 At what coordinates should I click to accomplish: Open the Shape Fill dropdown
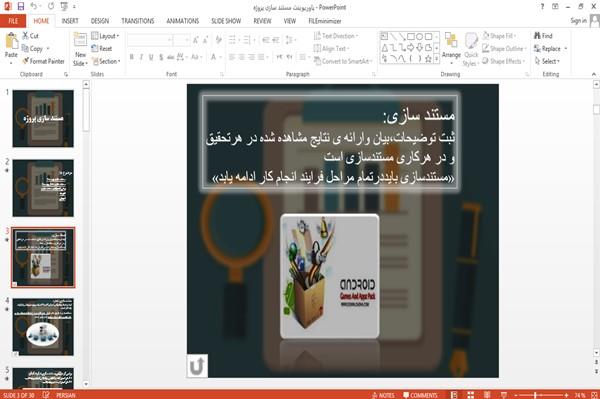pyautogui.click(x=499, y=36)
